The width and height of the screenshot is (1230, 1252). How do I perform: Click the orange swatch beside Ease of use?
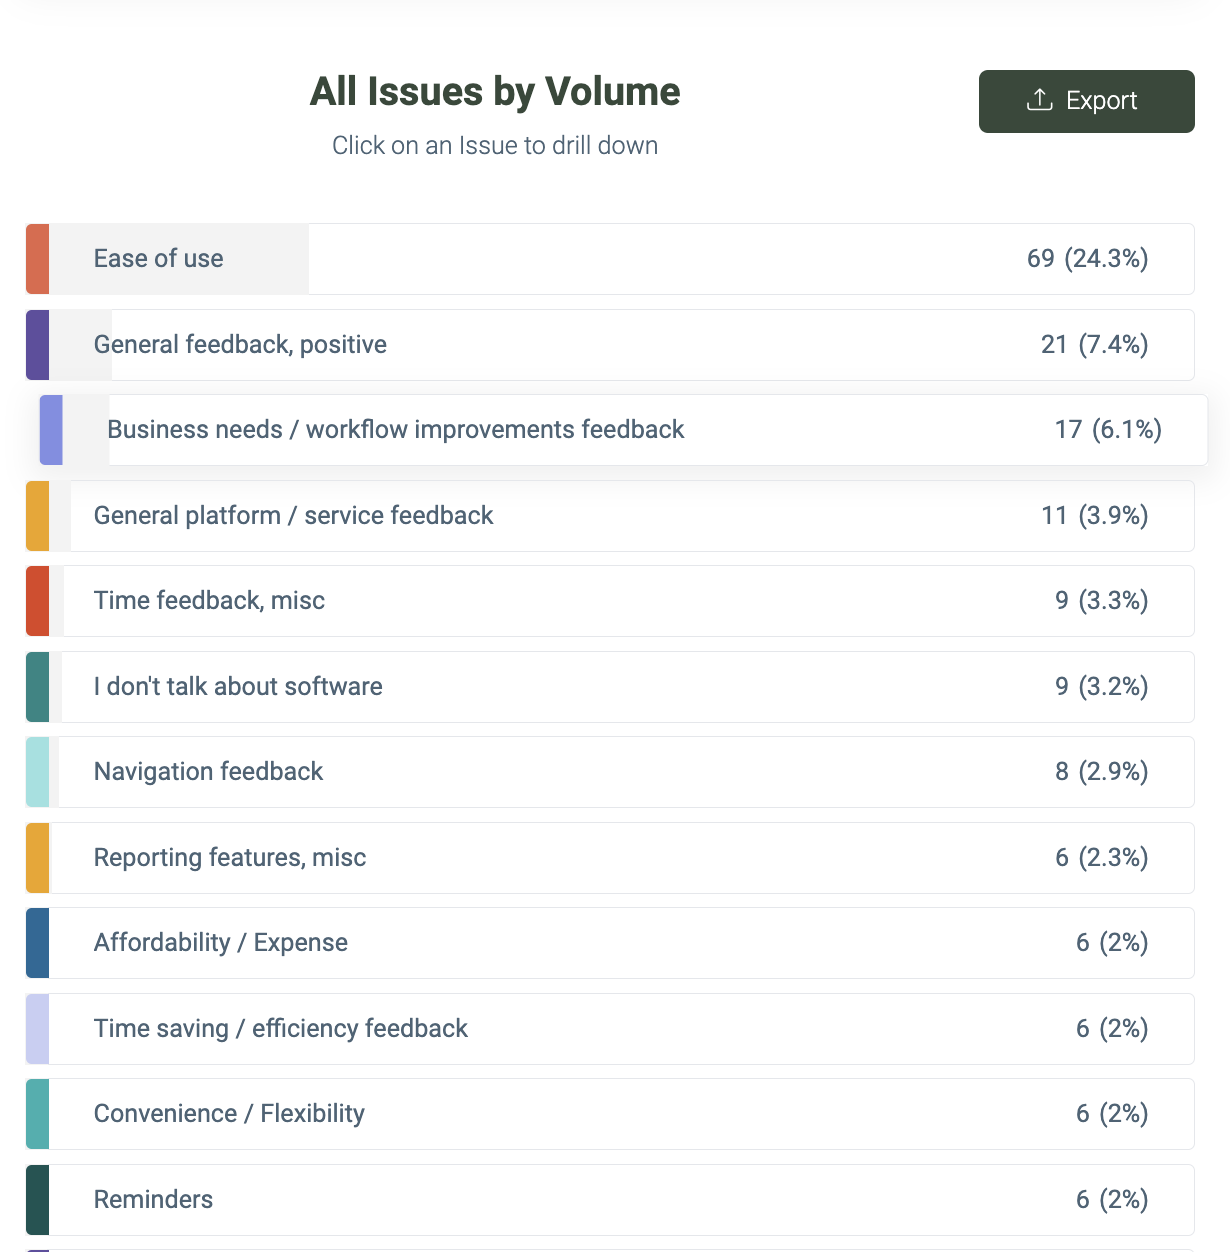coord(37,259)
